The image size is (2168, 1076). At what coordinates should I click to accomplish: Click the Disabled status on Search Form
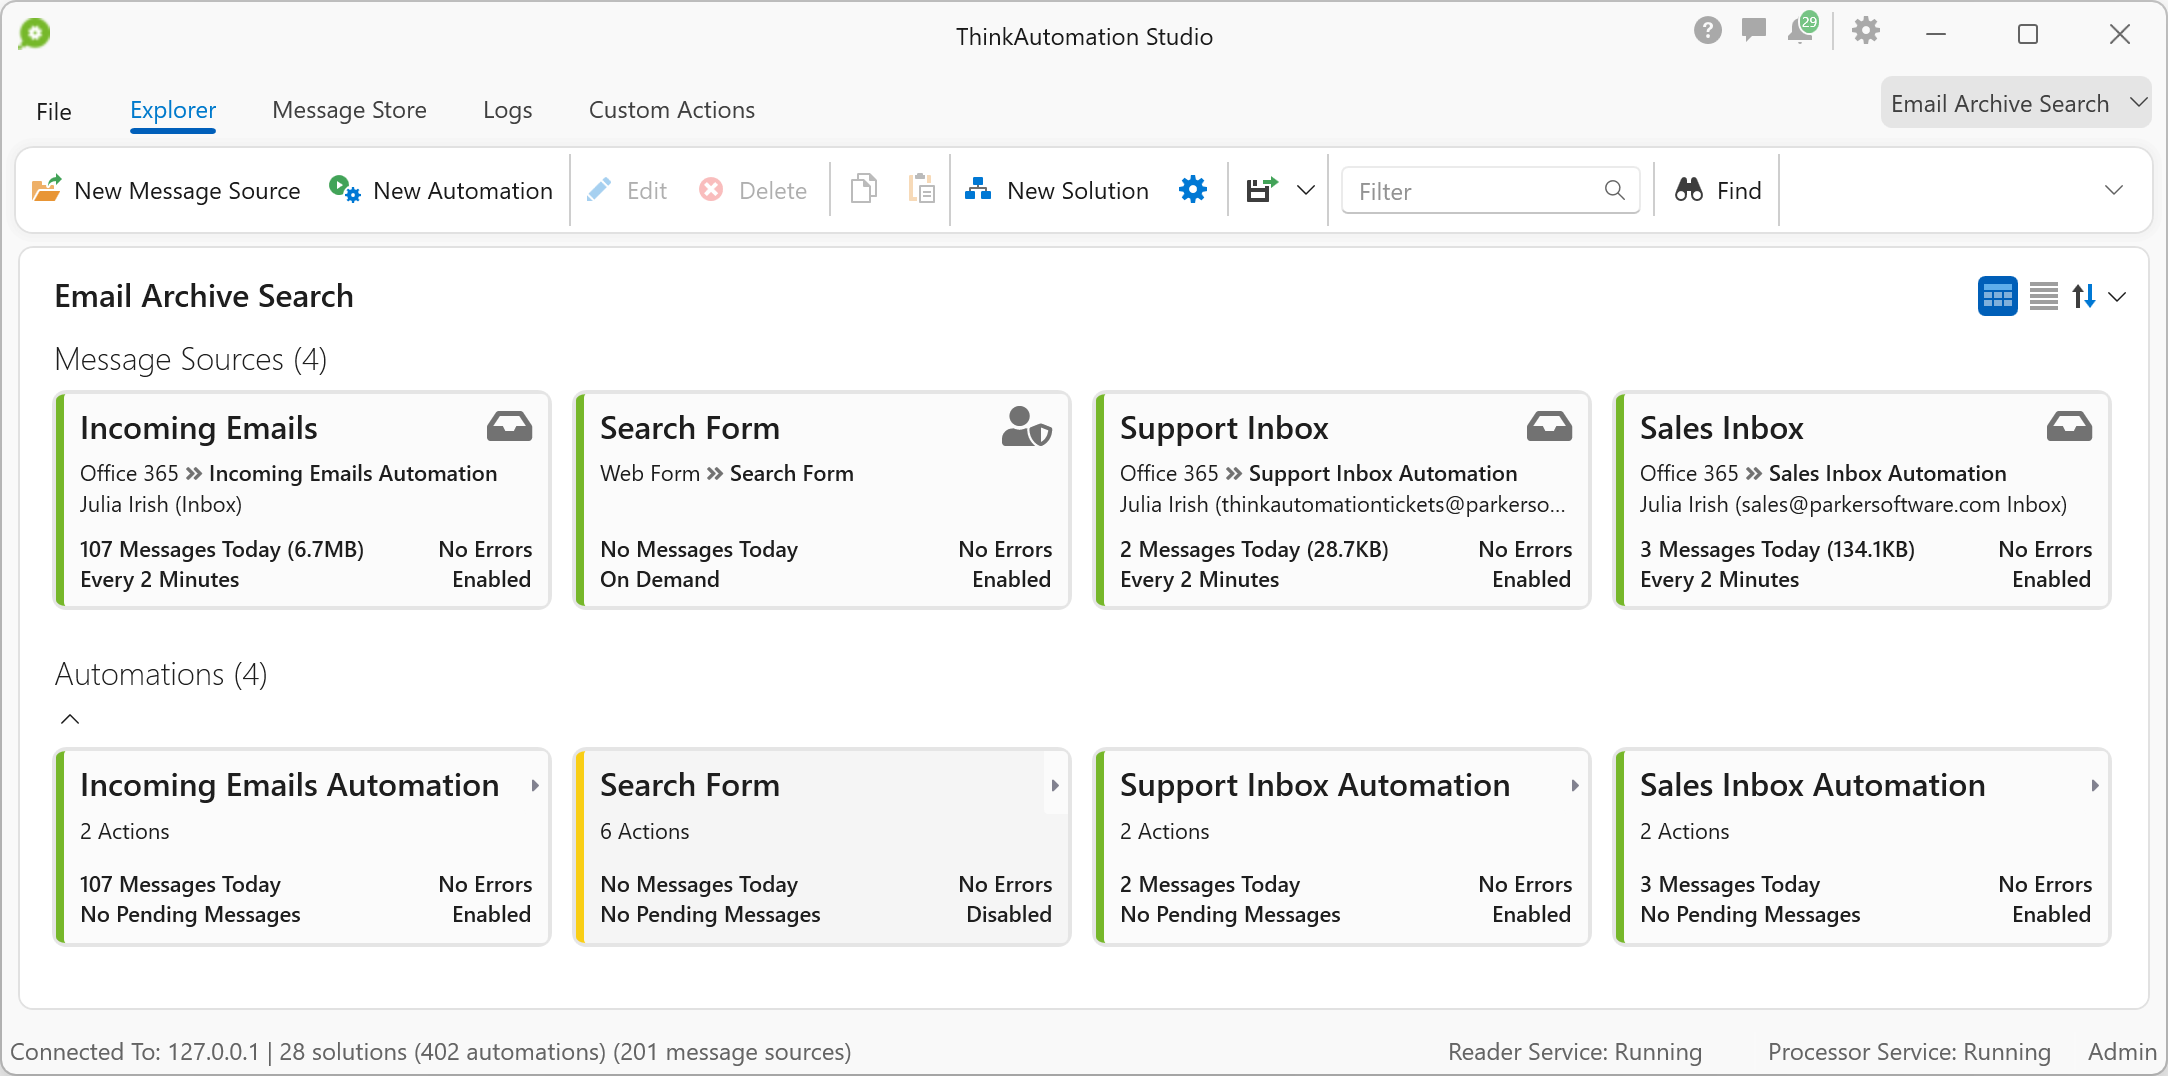click(x=1009, y=914)
